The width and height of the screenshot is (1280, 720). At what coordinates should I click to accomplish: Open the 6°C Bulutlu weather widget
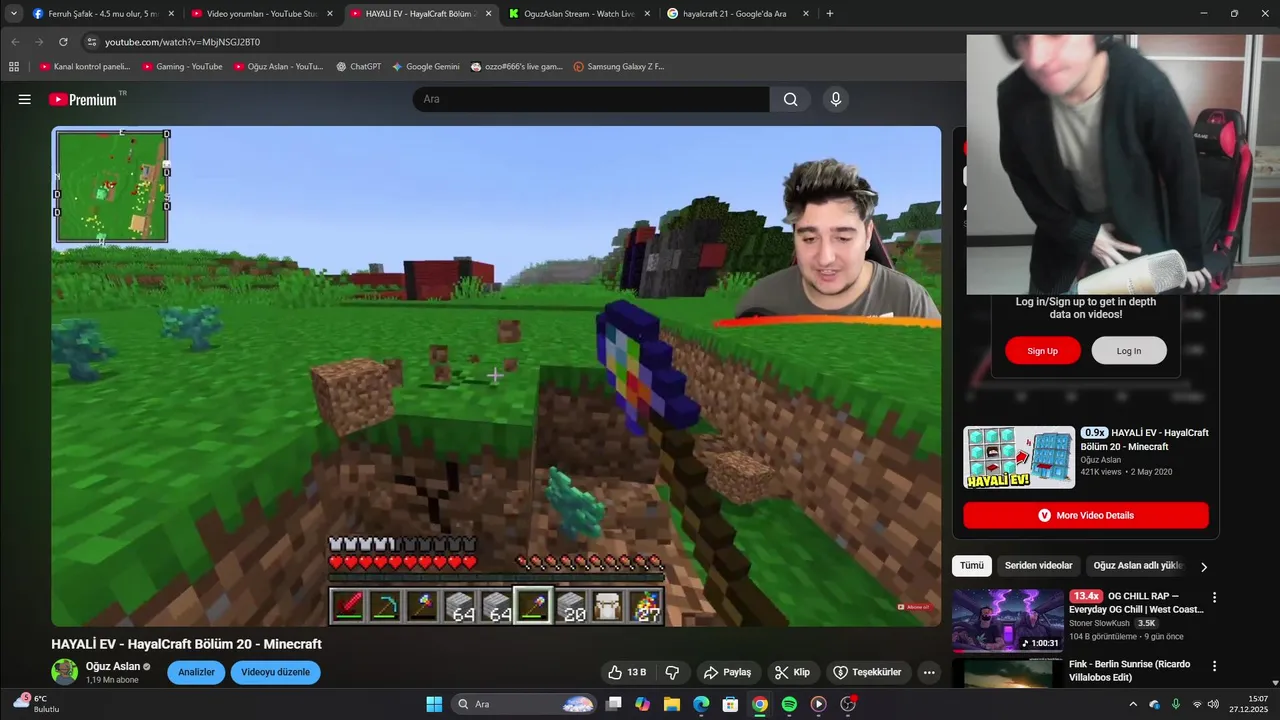coord(35,704)
